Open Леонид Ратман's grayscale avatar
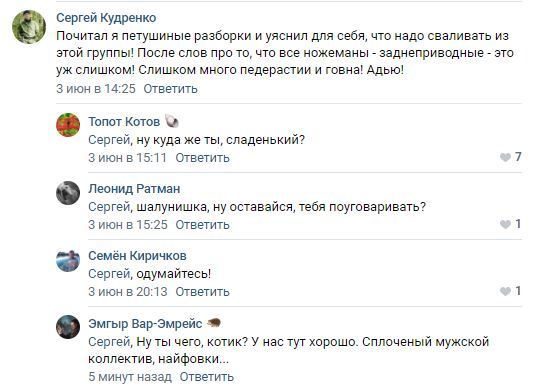This screenshot has width=536, height=392. (x=68, y=193)
